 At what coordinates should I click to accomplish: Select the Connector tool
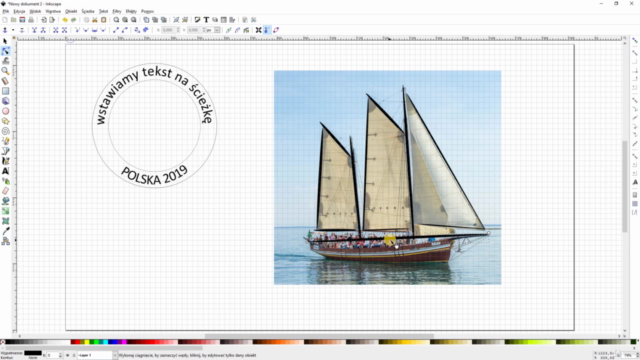pos(5,241)
